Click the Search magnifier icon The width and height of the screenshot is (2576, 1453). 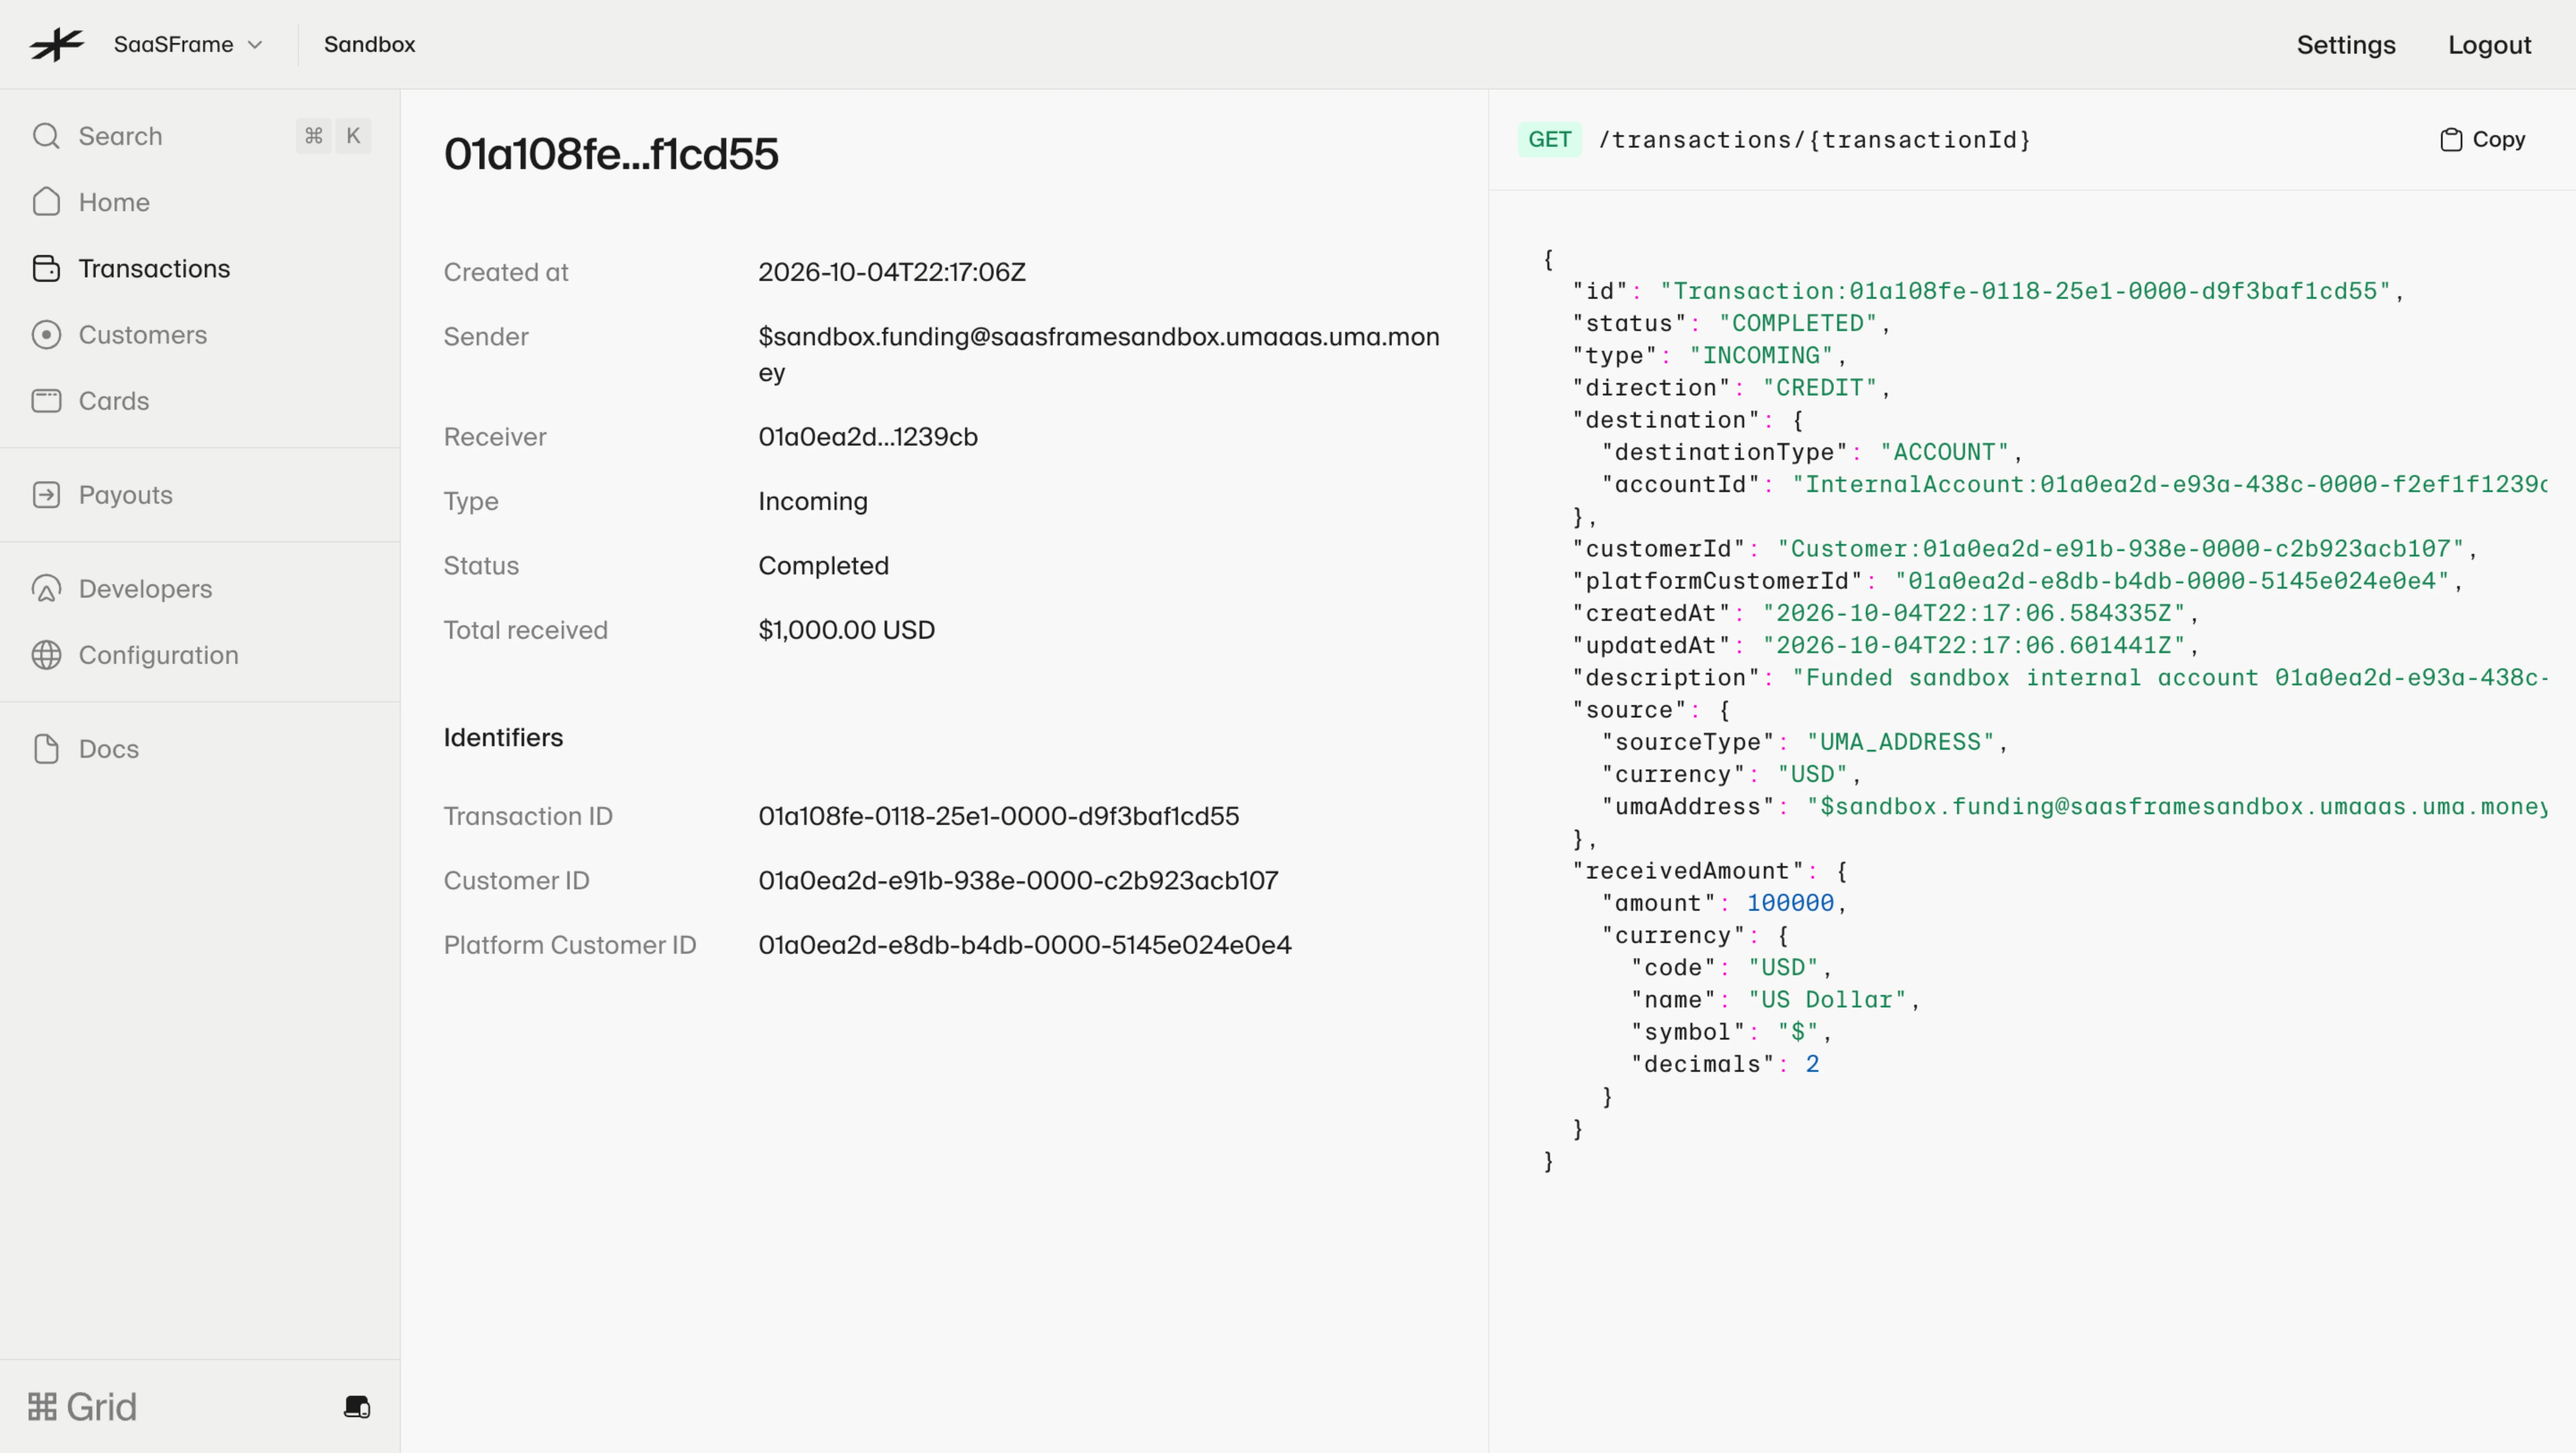click(46, 136)
